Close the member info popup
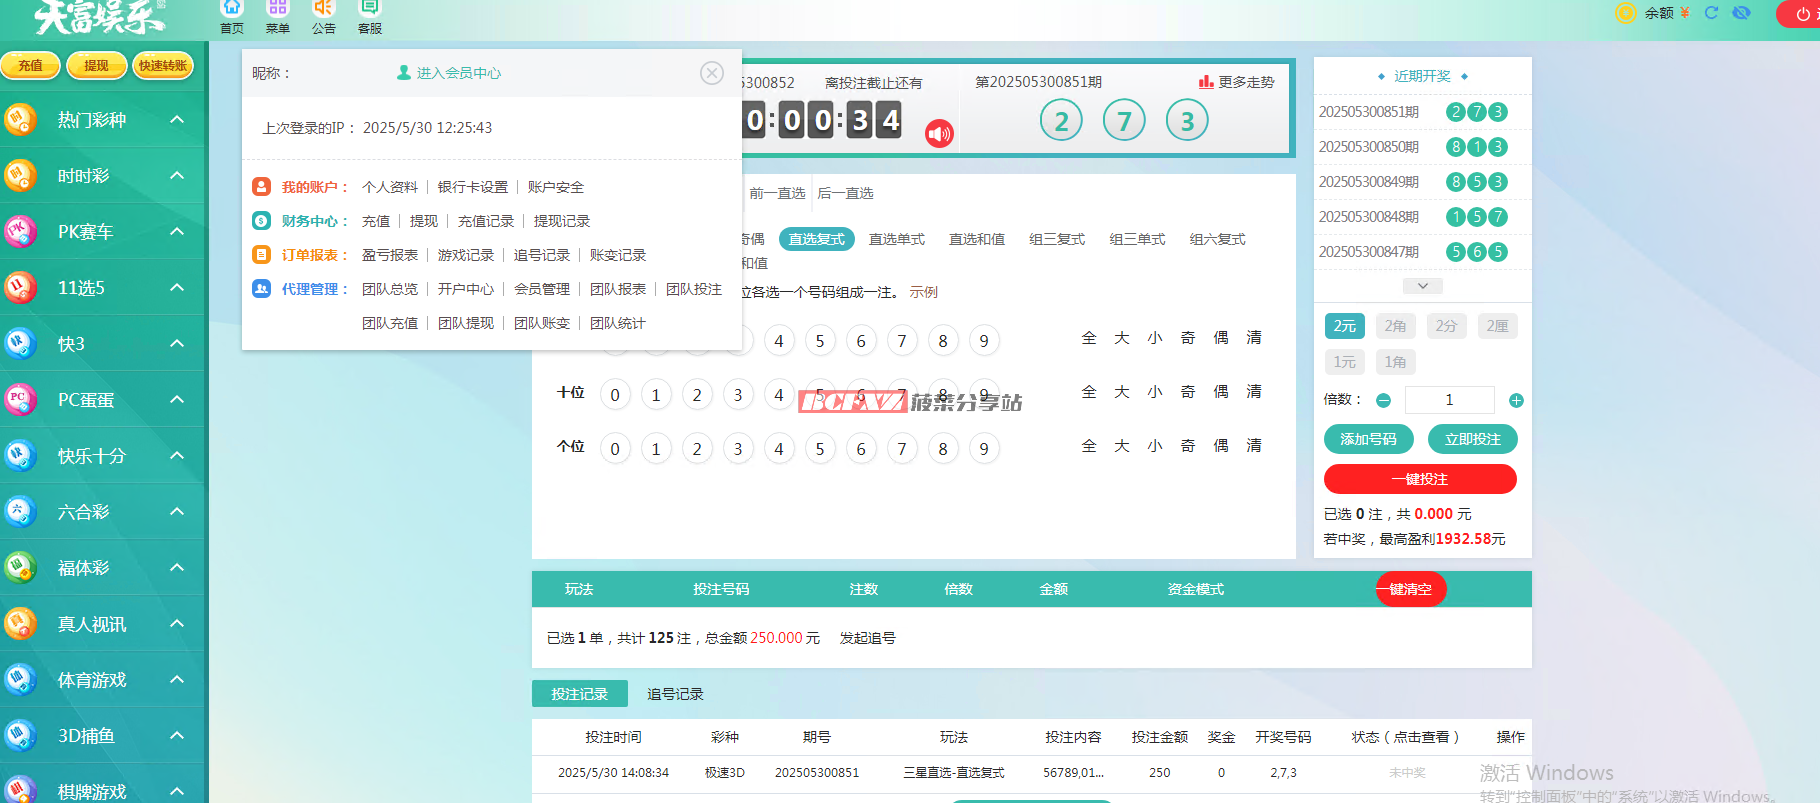 point(712,73)
